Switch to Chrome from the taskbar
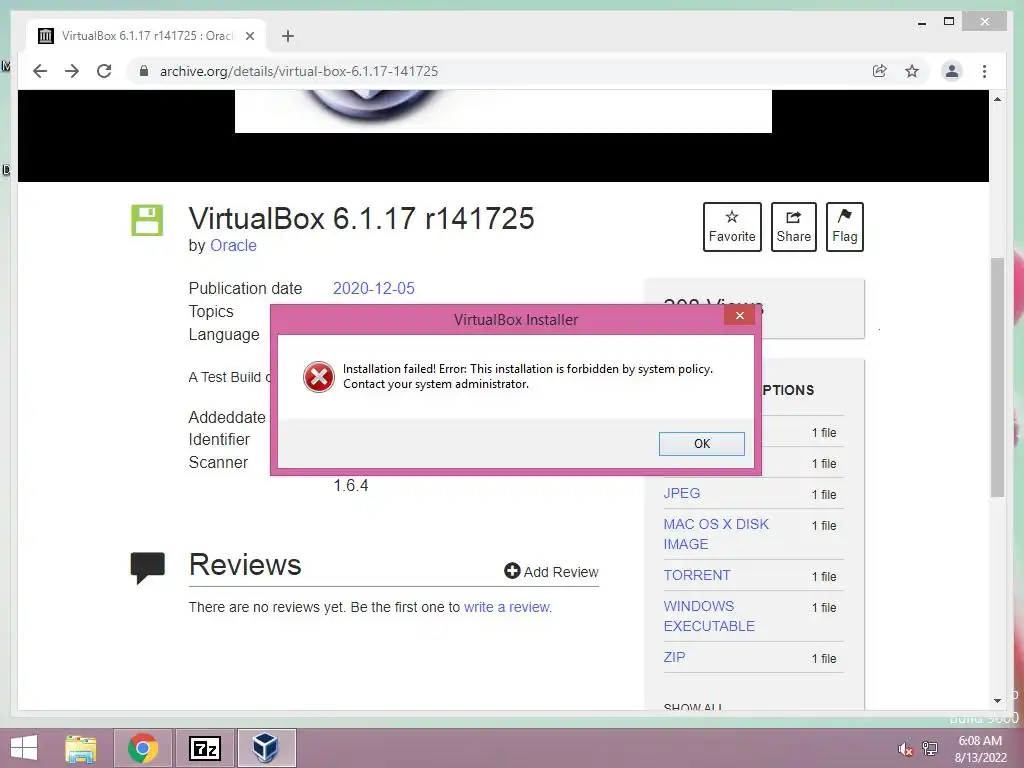This screenshot has width=1024, height=768. [142, 748]
